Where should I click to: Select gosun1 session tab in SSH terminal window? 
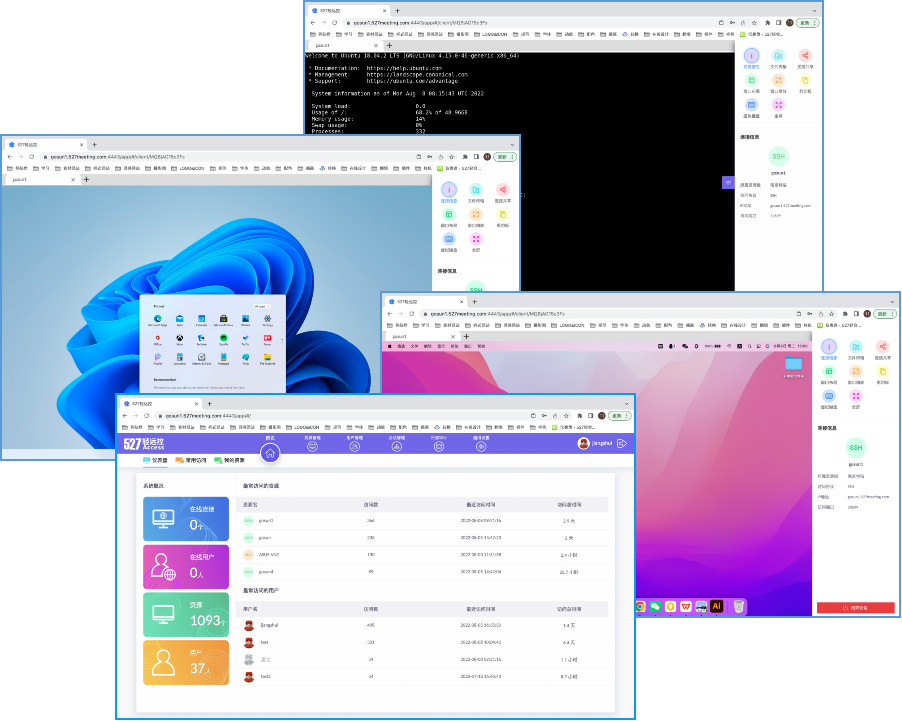343,45
